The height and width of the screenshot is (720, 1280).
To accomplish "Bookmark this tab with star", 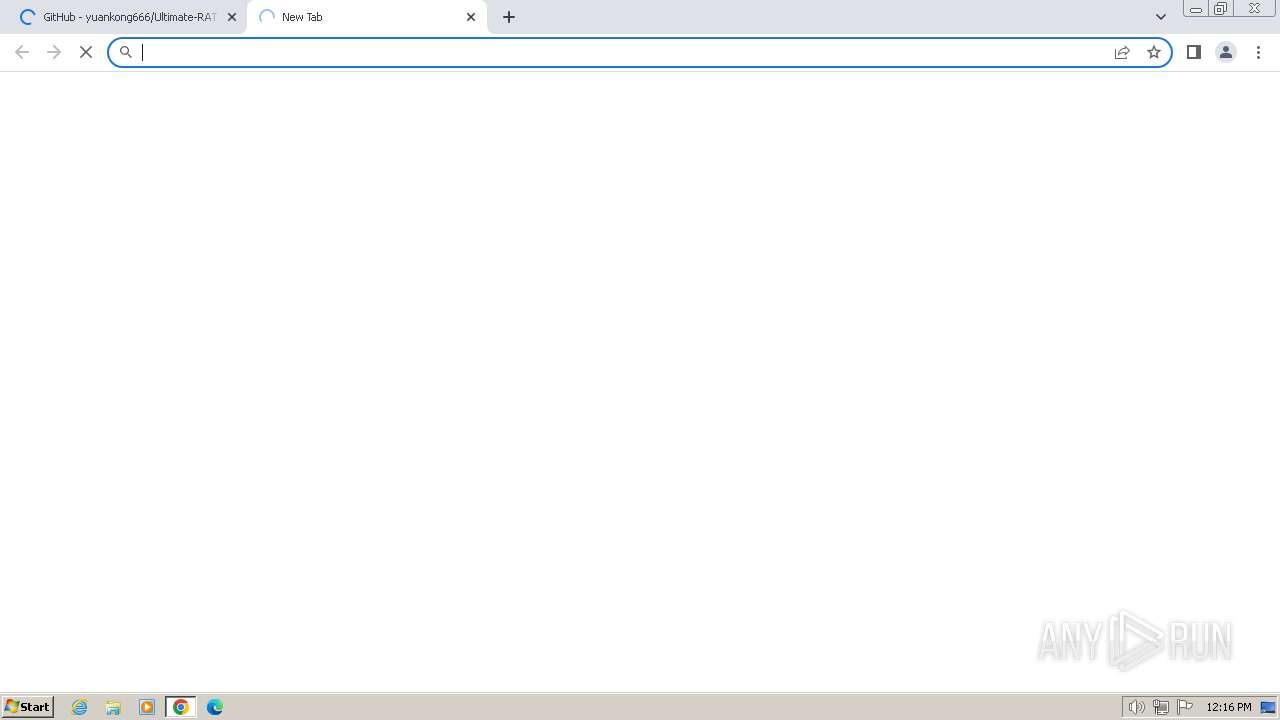I will pos(1154,52).
